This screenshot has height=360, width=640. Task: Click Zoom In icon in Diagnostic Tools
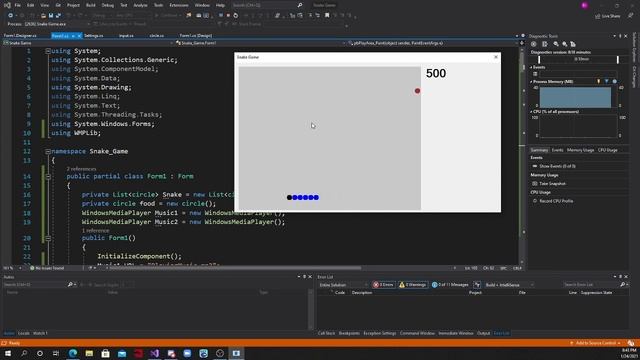pos(556,44)
